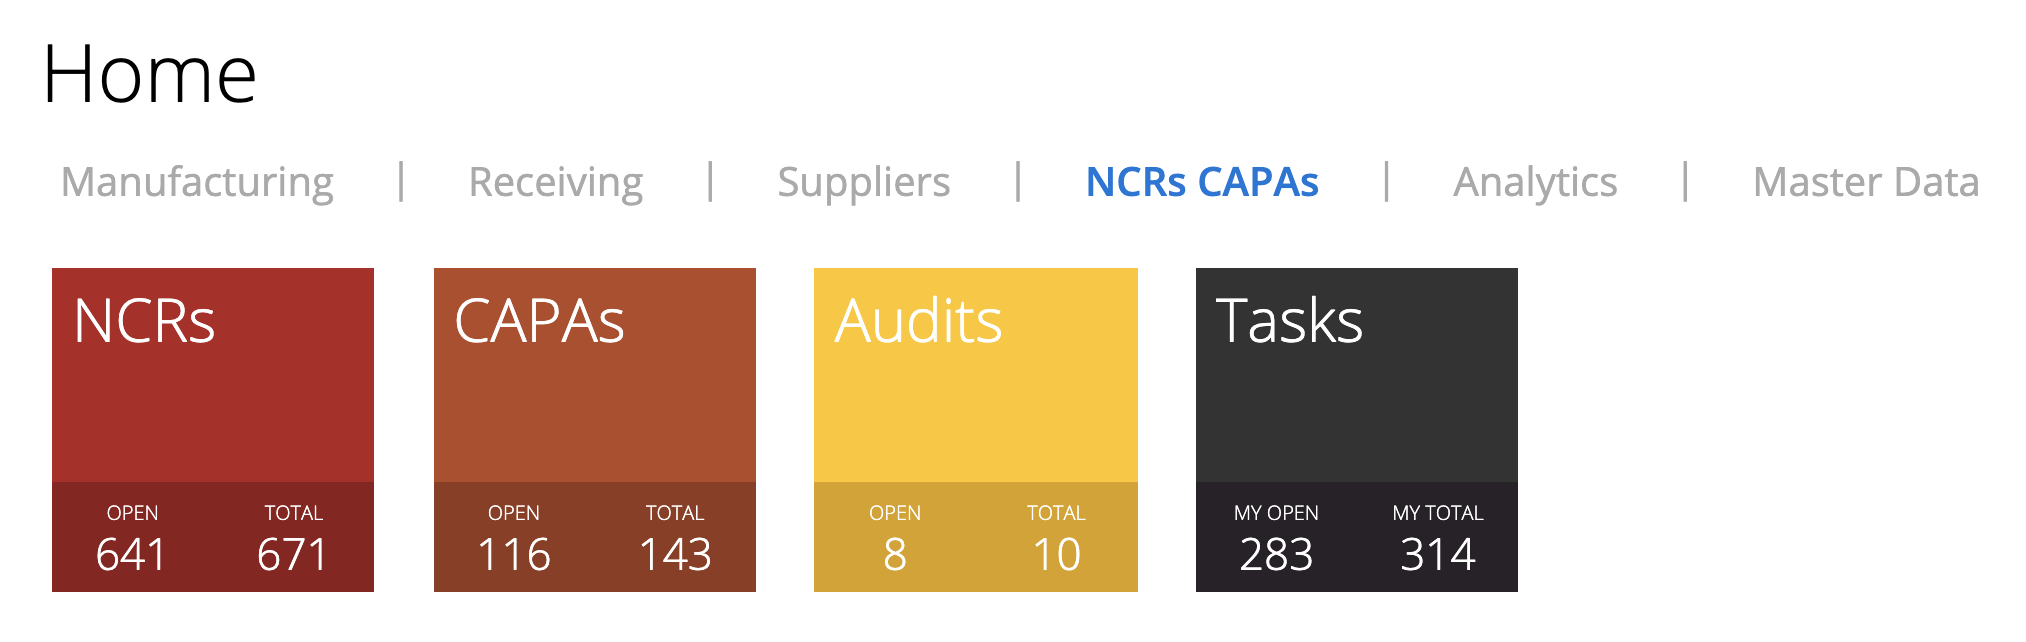
Task: Click the NCRs title on the red tile
Action: (x=144, y=321)
